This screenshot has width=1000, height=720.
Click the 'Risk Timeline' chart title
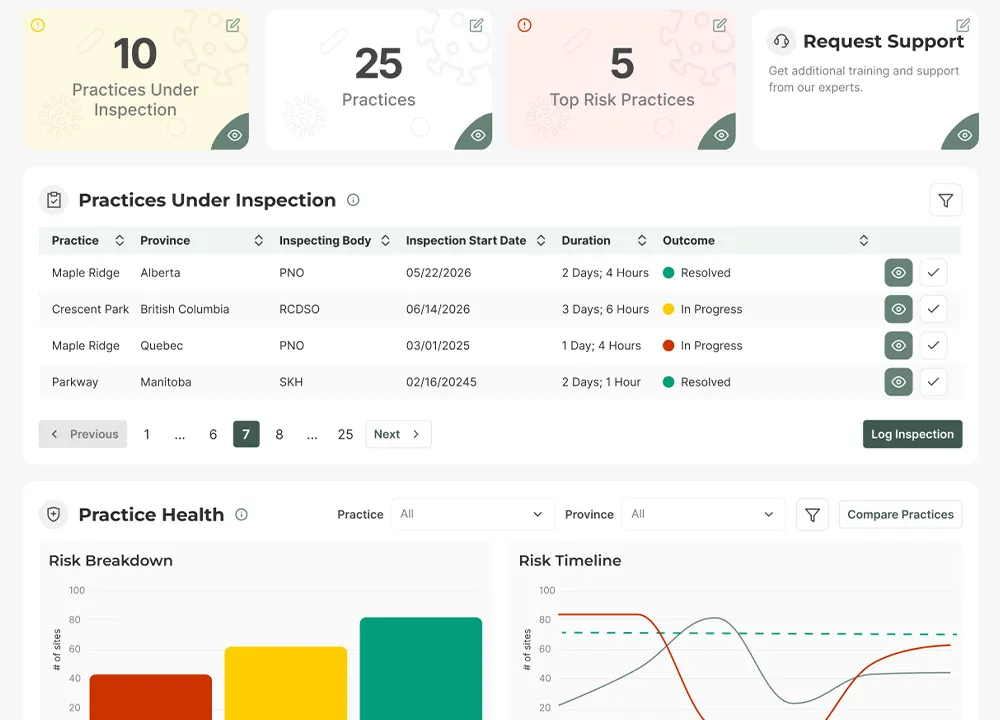[x=570, y=561]
